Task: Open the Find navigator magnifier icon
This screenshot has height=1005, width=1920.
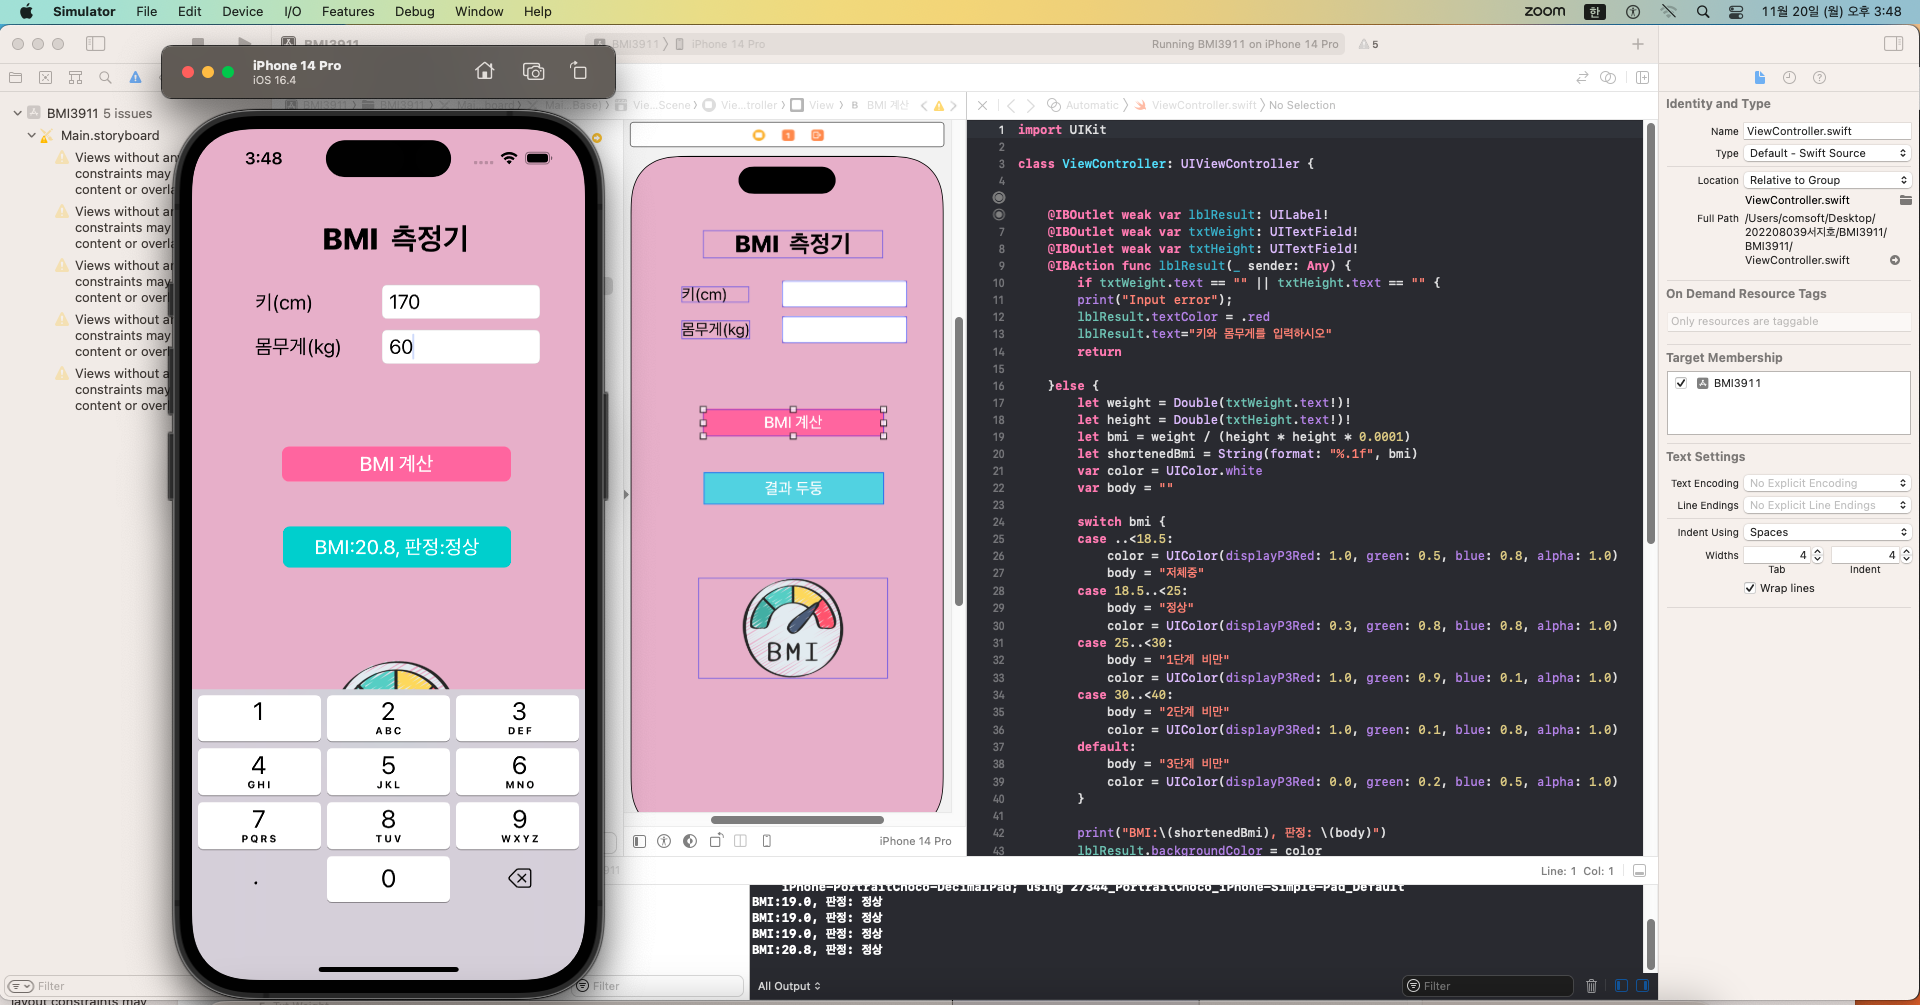Action: pos(105,77)
